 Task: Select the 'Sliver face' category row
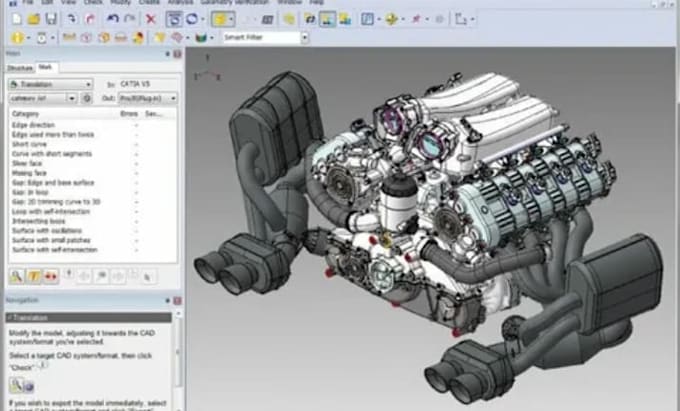(92, 163)
